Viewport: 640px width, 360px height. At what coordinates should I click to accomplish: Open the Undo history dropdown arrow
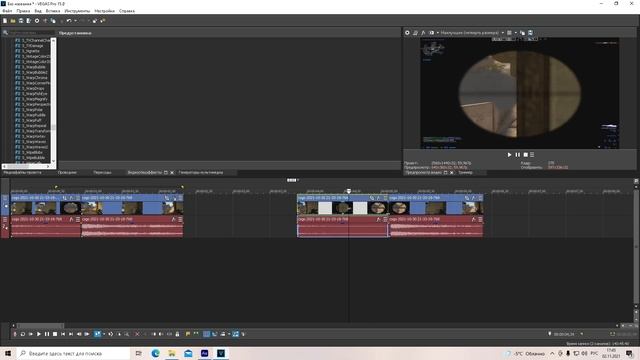click(x=75, y=21)
